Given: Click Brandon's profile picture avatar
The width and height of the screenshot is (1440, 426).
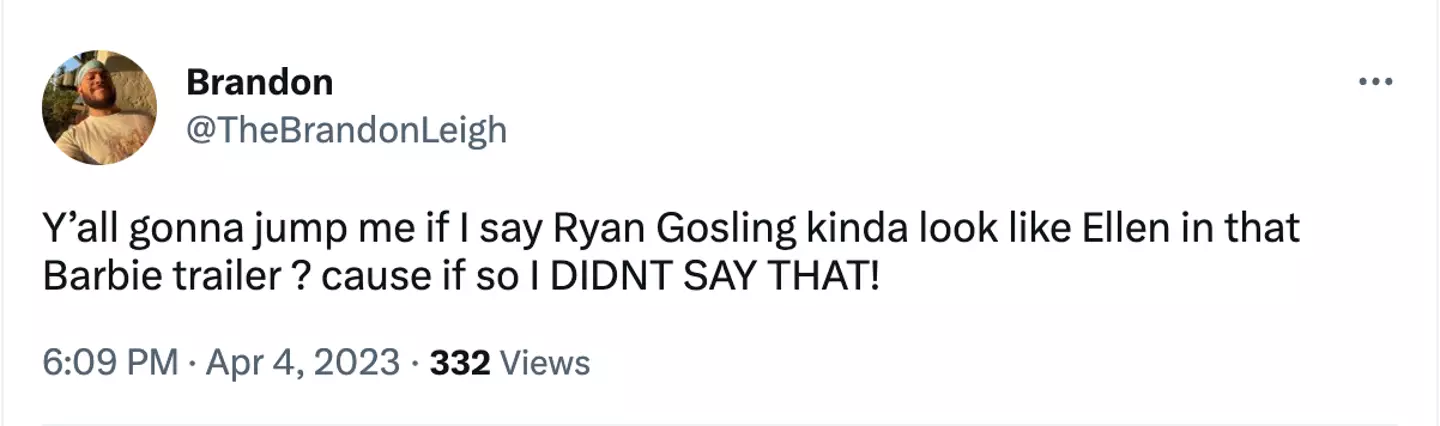Looking at the screenshot, I should [x=99, y=107].
